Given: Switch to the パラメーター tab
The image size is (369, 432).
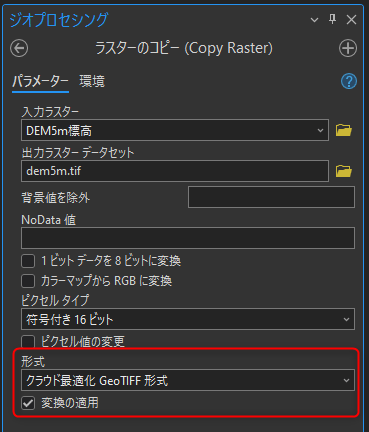Looking at the screenshot, I should (x=40, y=82).
